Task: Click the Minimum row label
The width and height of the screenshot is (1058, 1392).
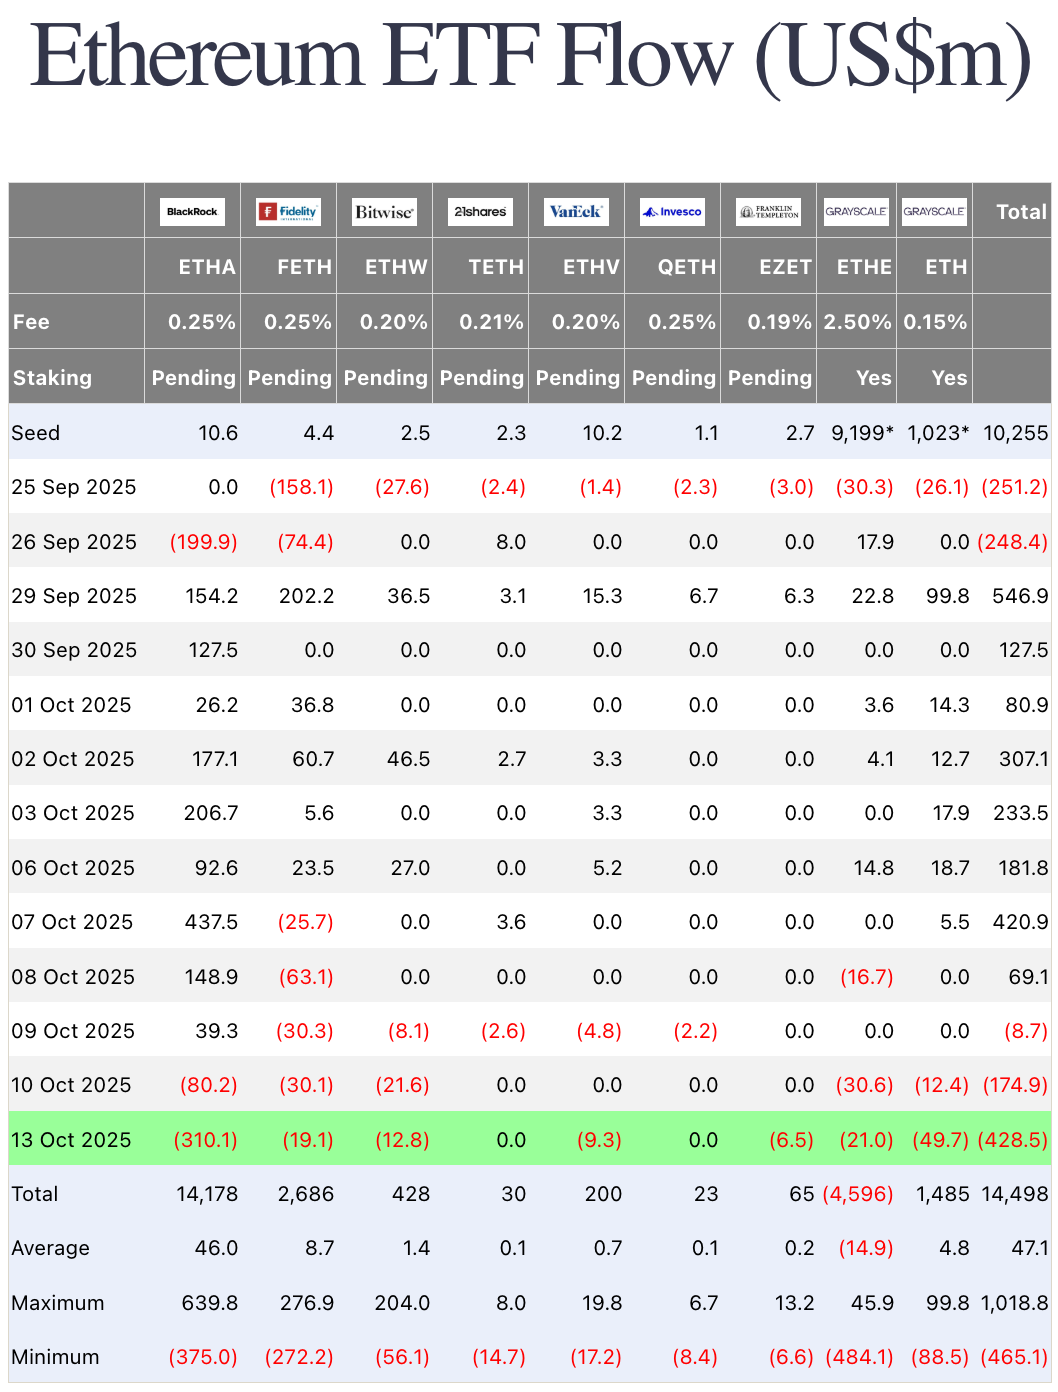Action: coord(55,1357)
